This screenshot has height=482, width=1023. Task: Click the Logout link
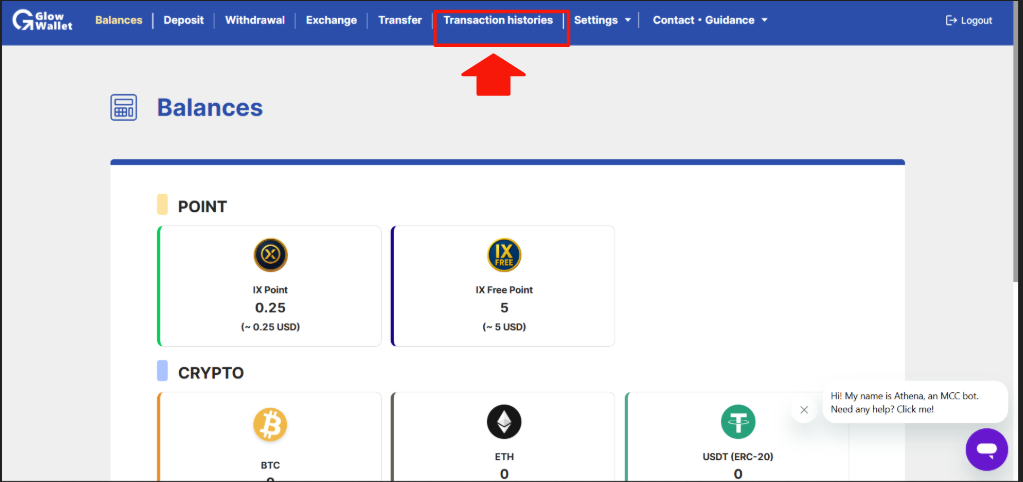(969, 21)
